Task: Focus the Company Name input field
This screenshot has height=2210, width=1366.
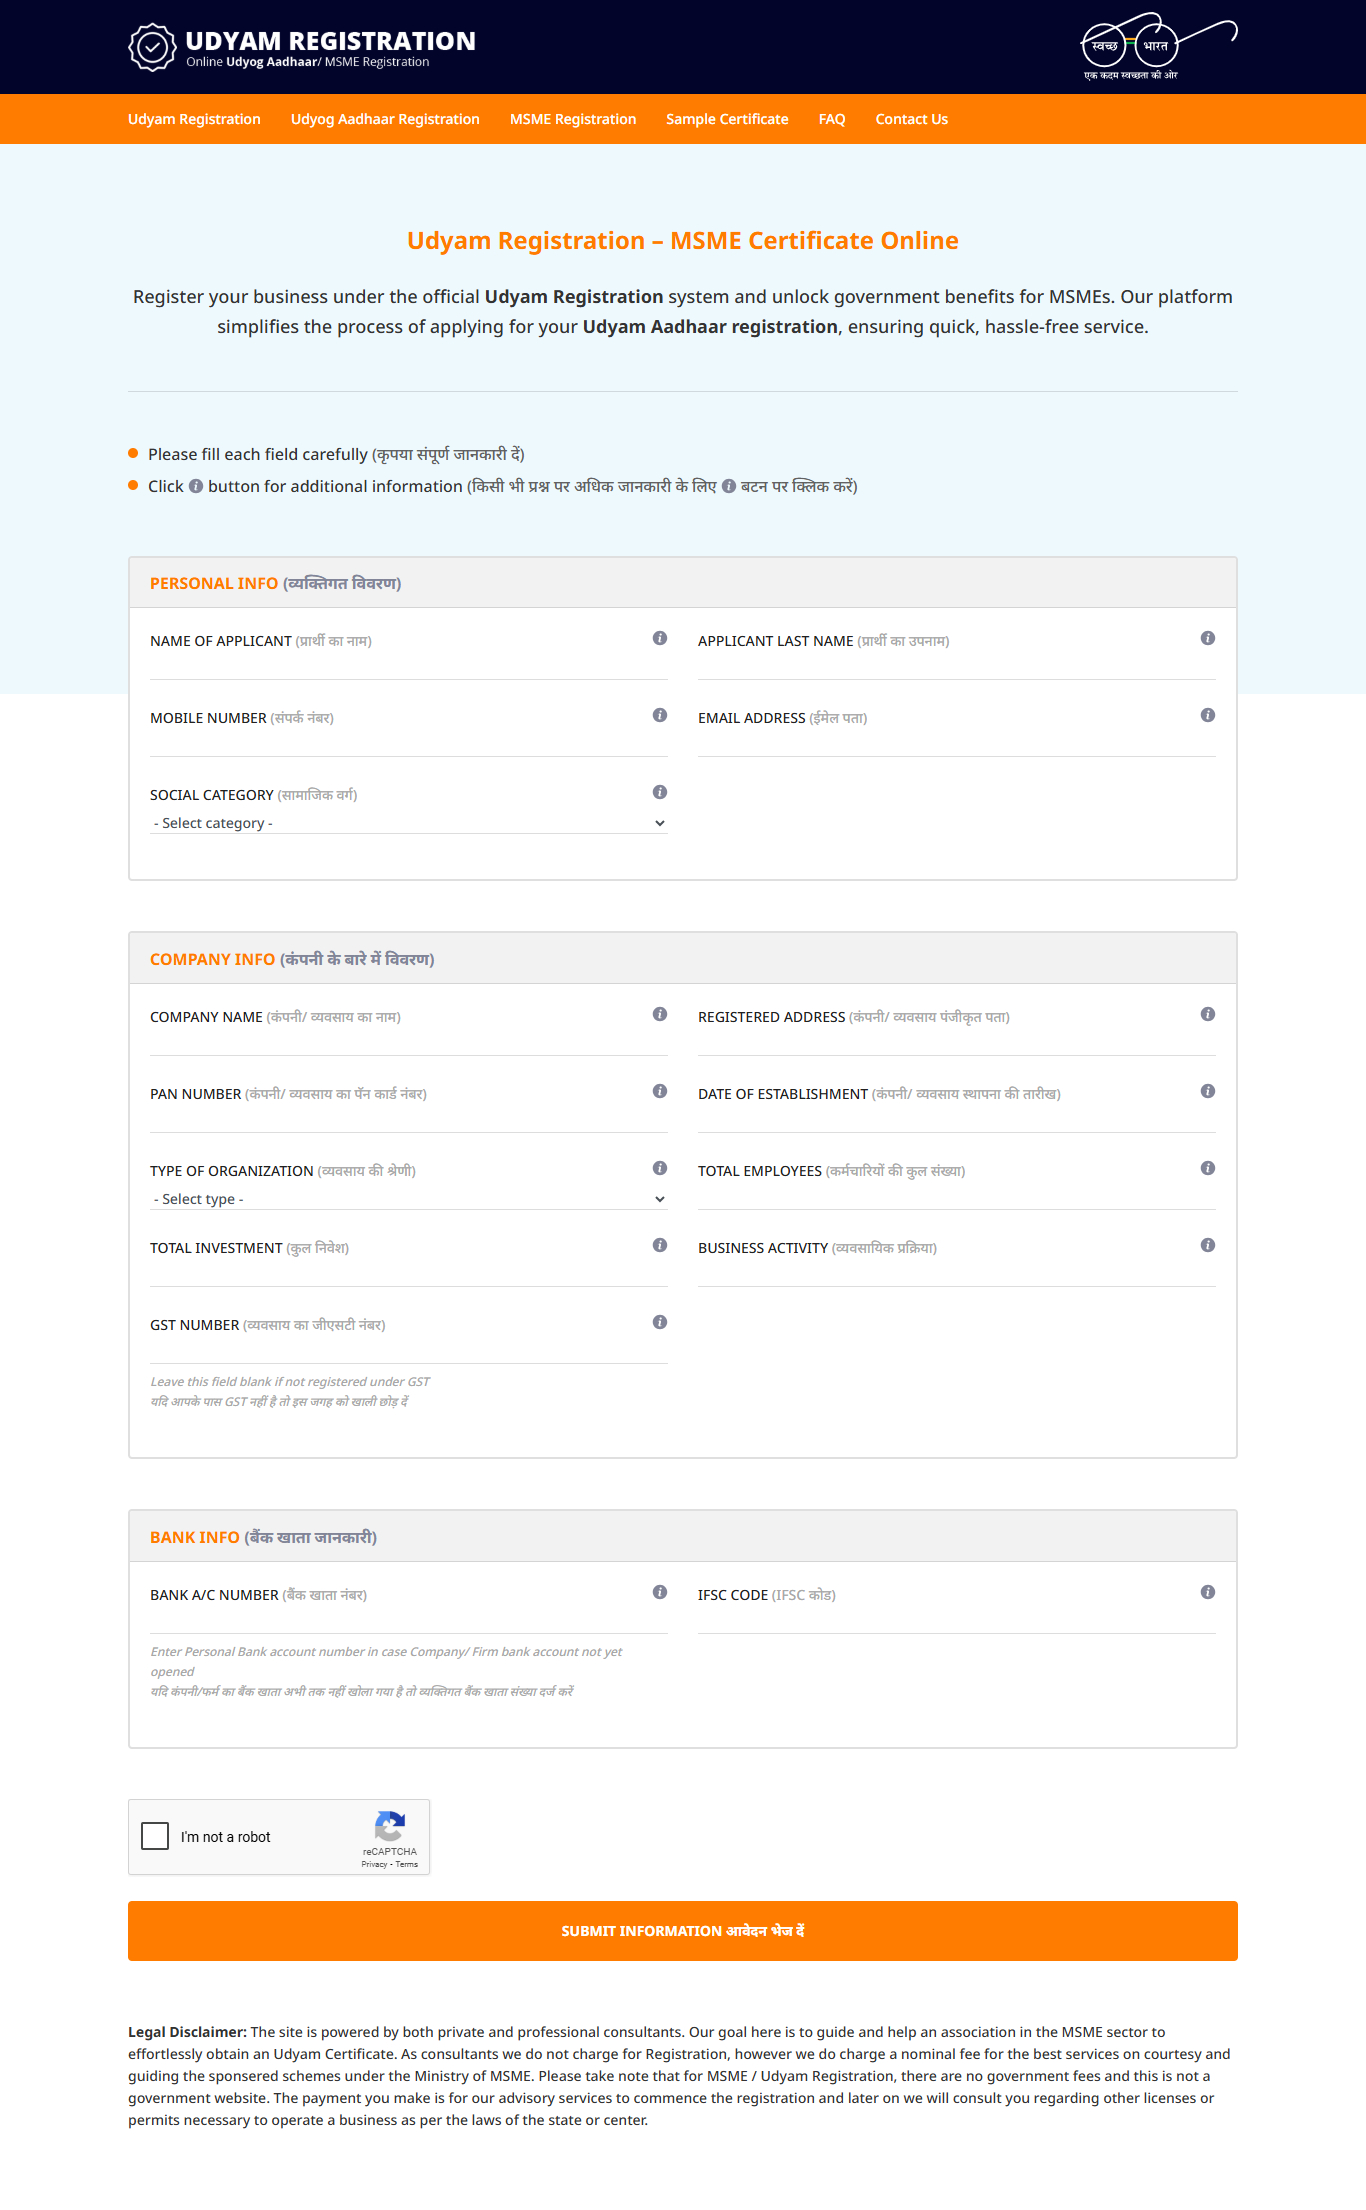Action: pos(408,1040)
